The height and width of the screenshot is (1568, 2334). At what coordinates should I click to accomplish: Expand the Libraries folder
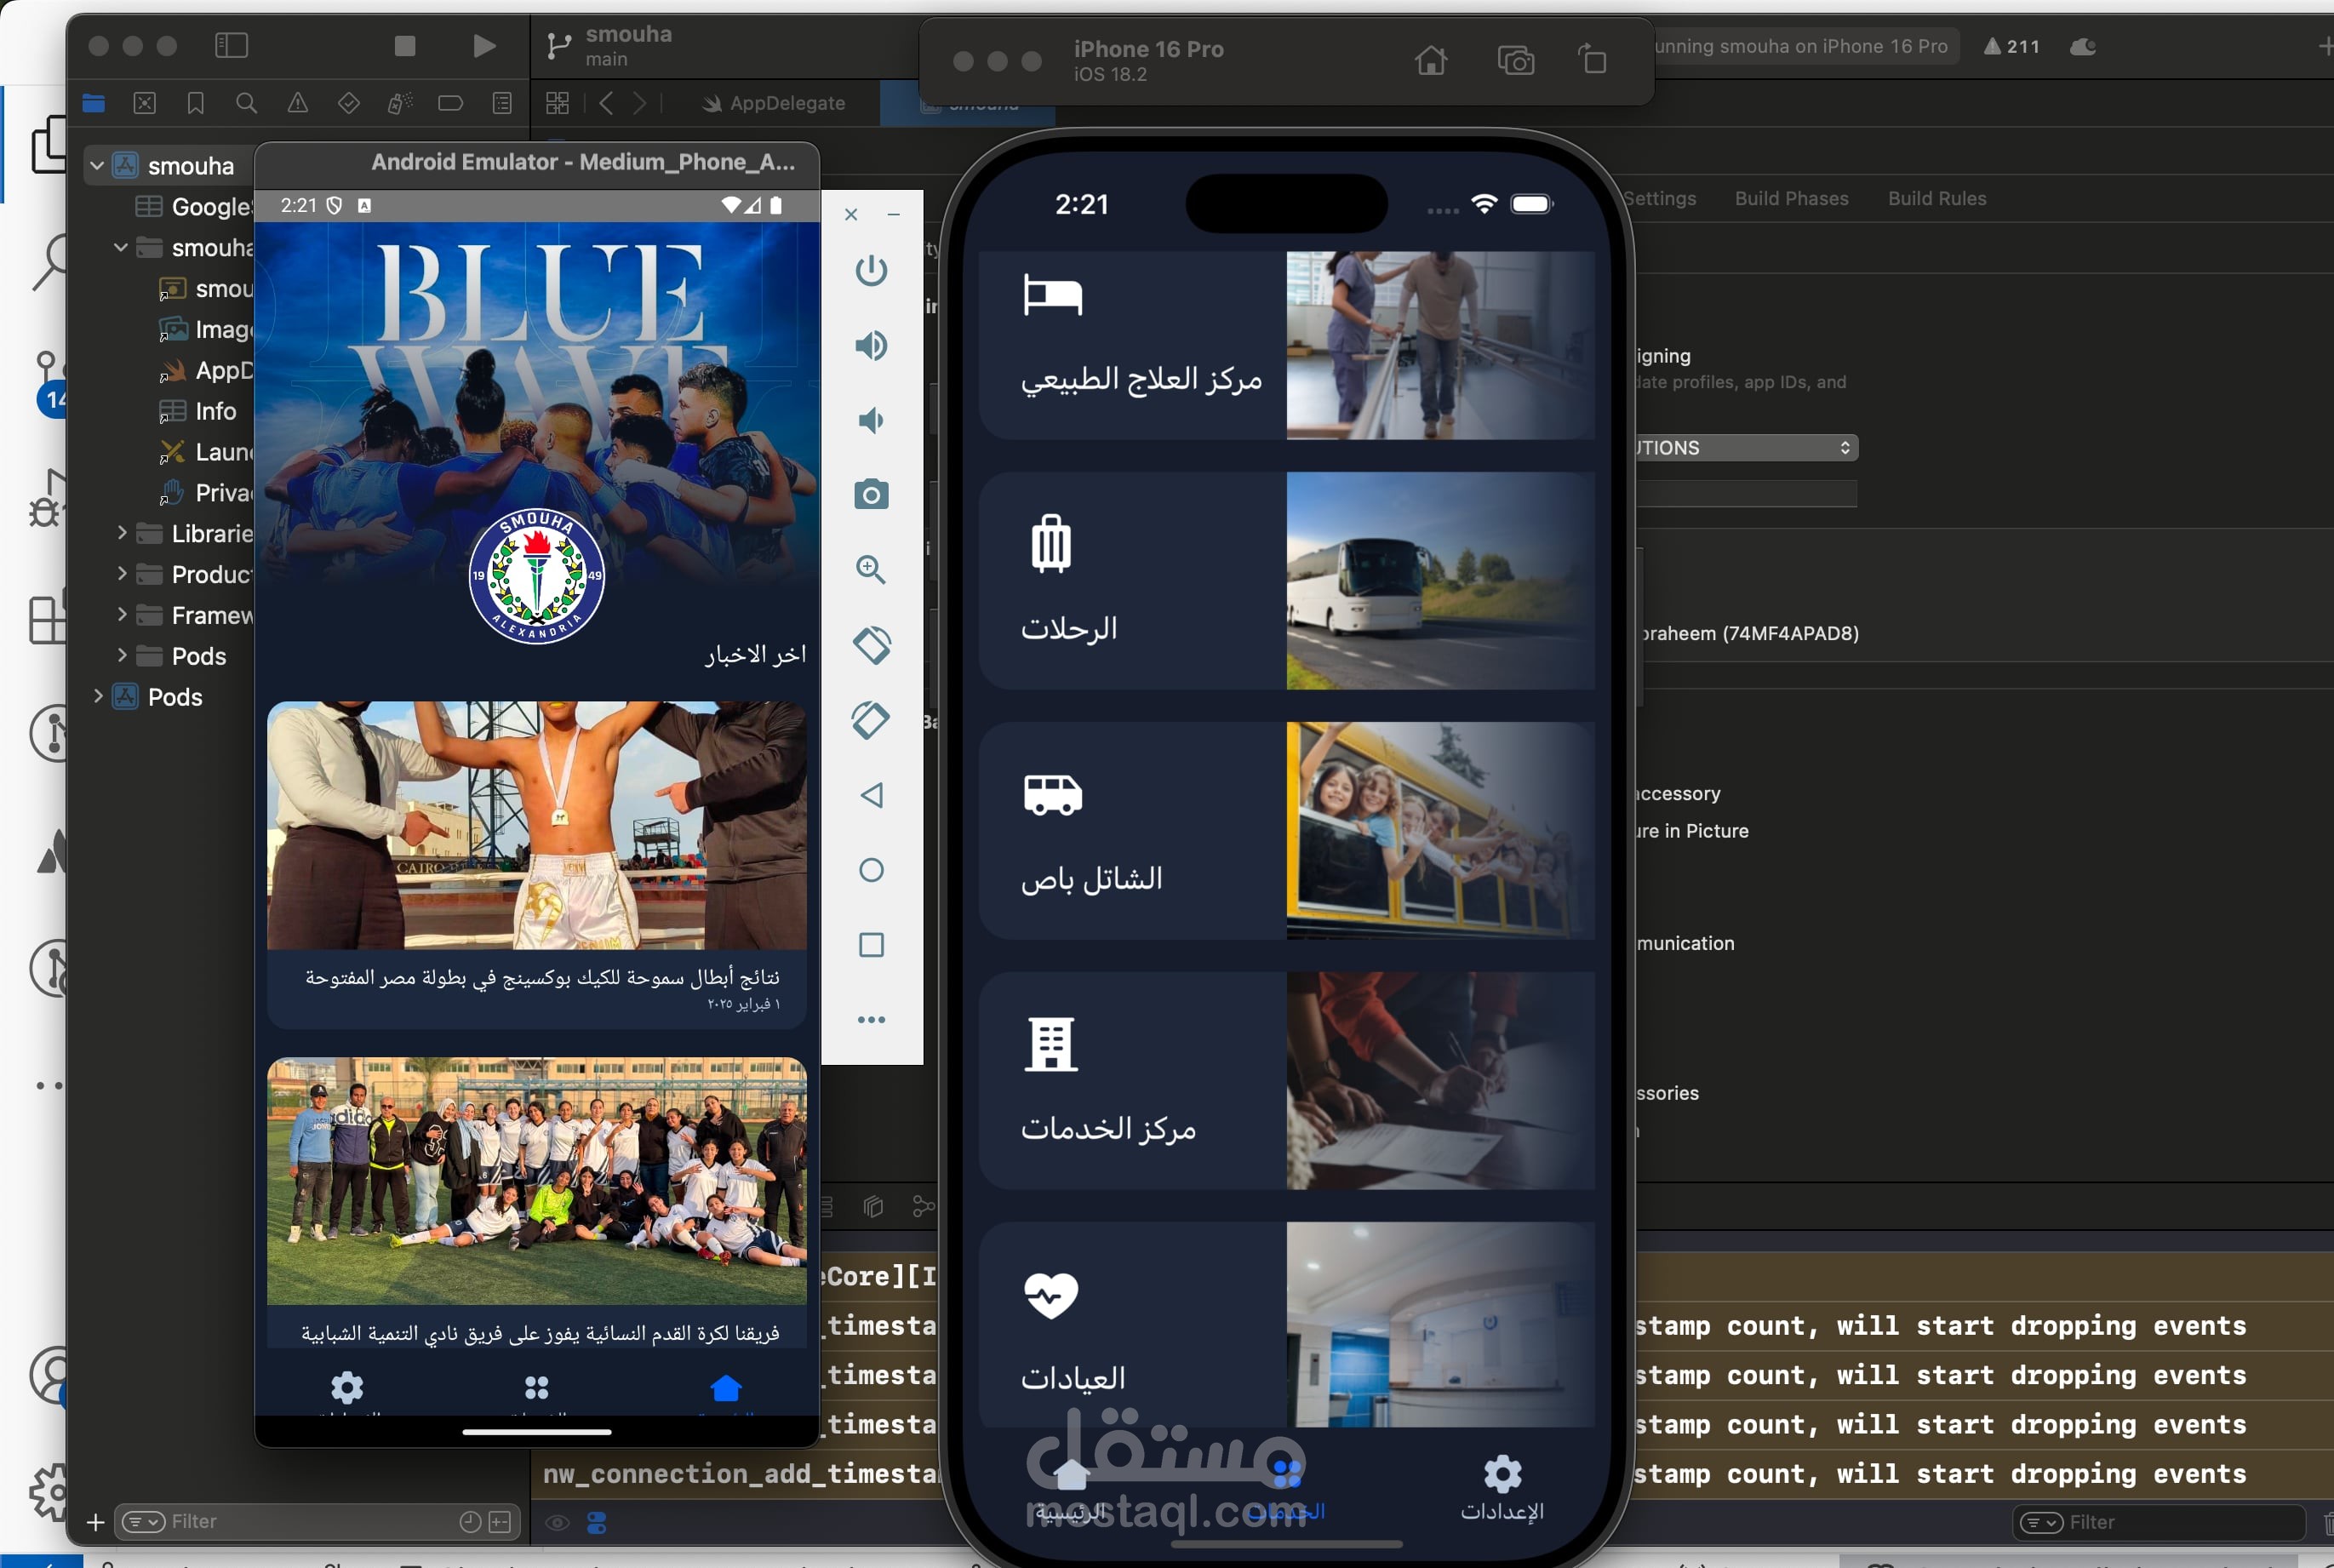pos(121,533)
